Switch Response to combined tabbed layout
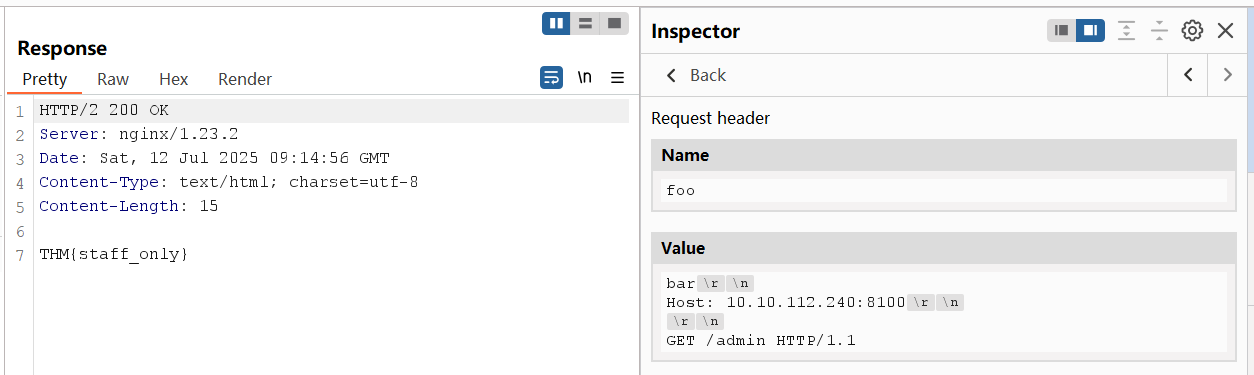Viewport: 1254px width, 375px height. [x=614, y=23]
